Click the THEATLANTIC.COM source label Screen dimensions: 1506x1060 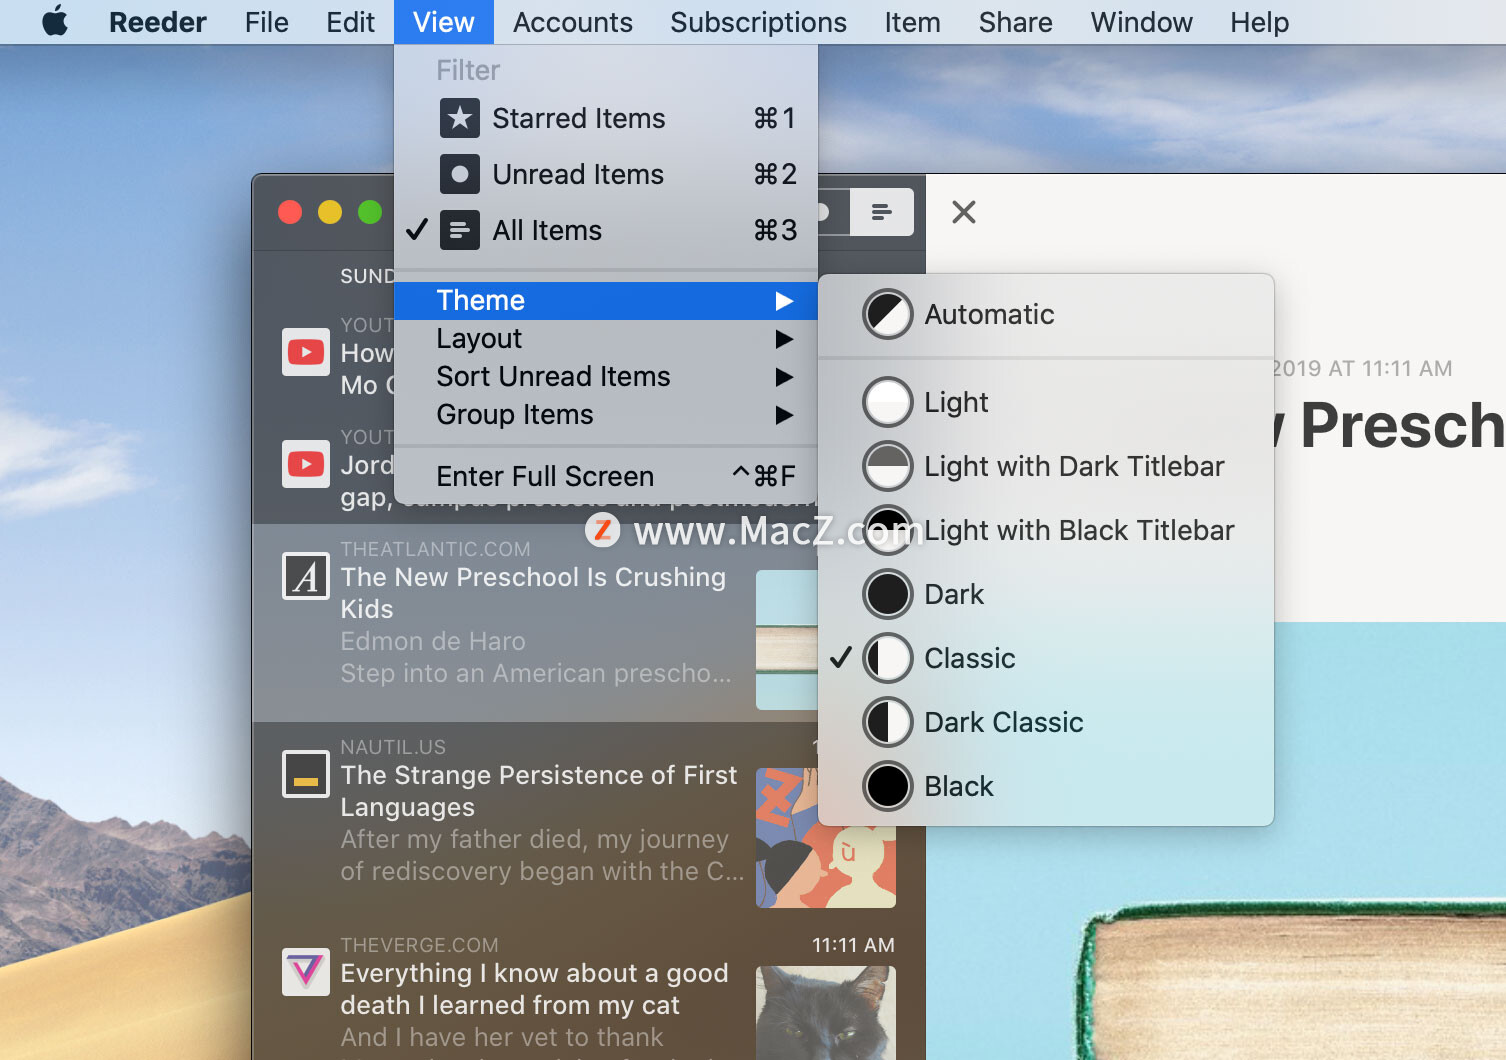[435, 549]
